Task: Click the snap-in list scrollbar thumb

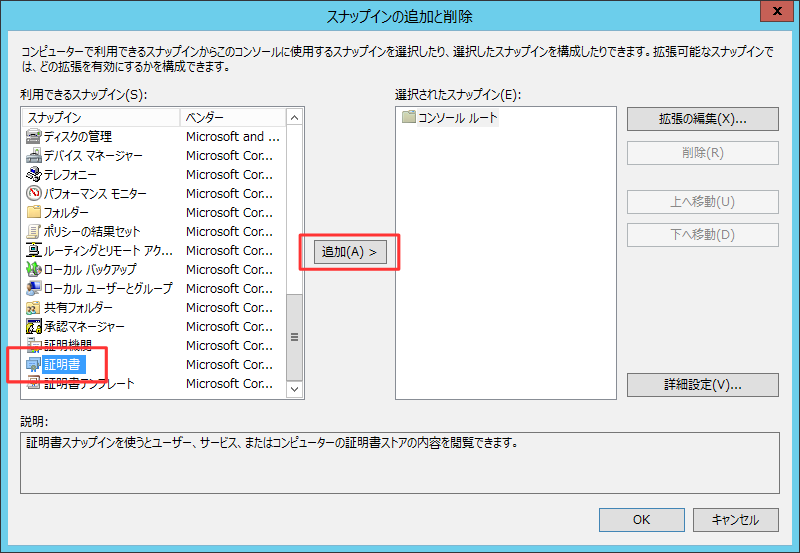Action: 294,337
